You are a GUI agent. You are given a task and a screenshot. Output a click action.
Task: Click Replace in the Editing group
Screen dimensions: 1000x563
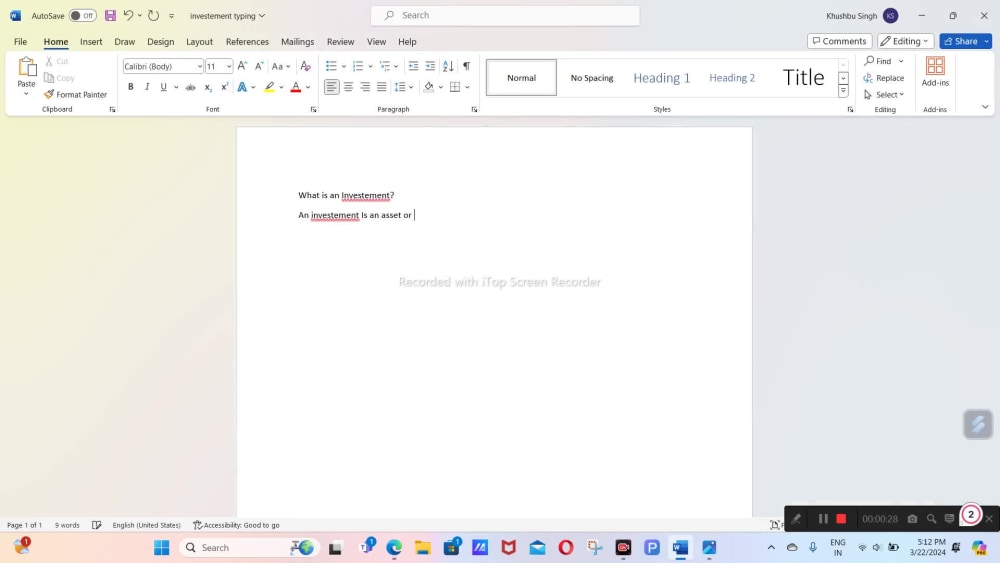pyautogui.click(x=884, y=78)
